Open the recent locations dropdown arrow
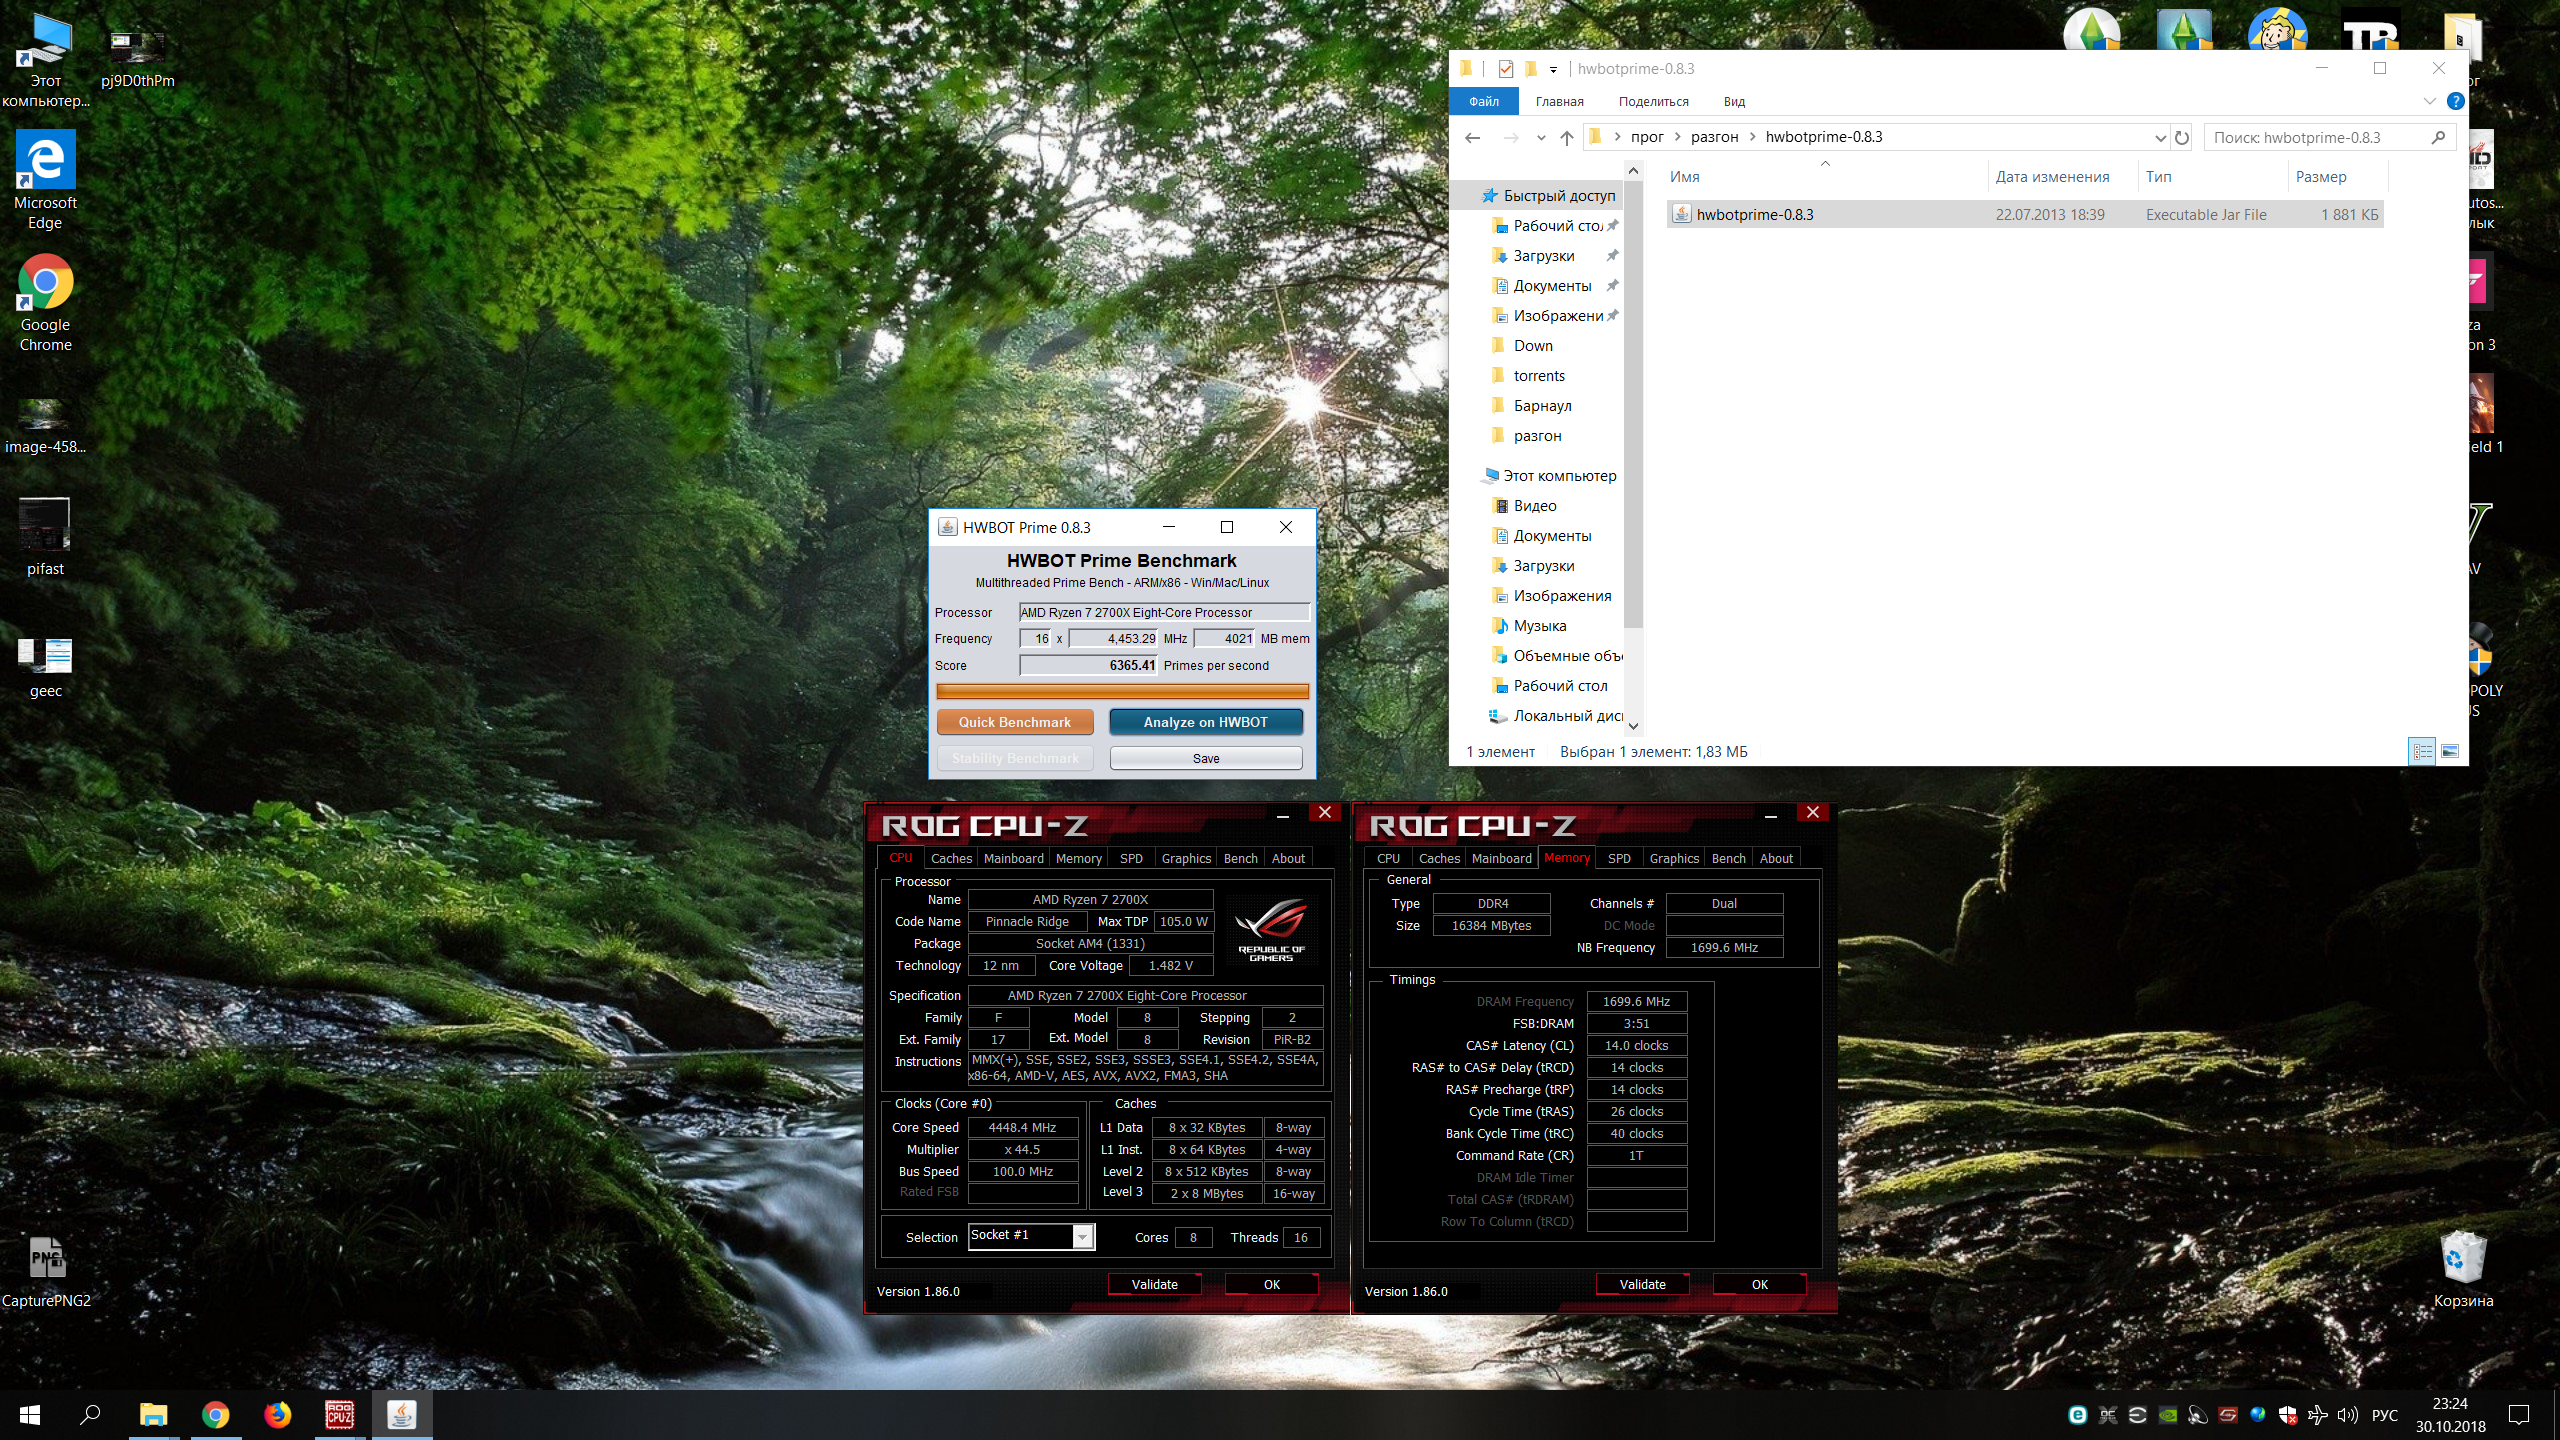The width and height of the screenshot is (2560, 1440). tap(1540, 138)
